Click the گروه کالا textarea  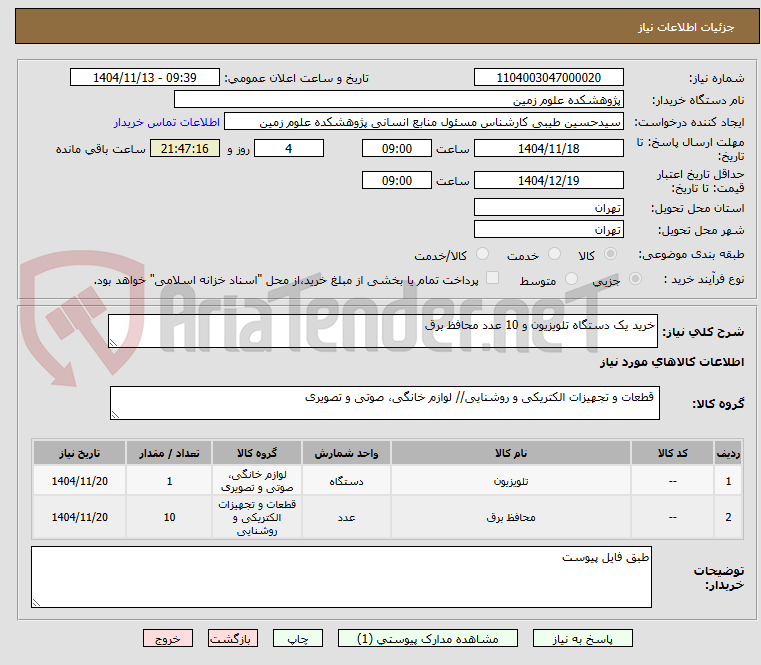pos(385,403)
